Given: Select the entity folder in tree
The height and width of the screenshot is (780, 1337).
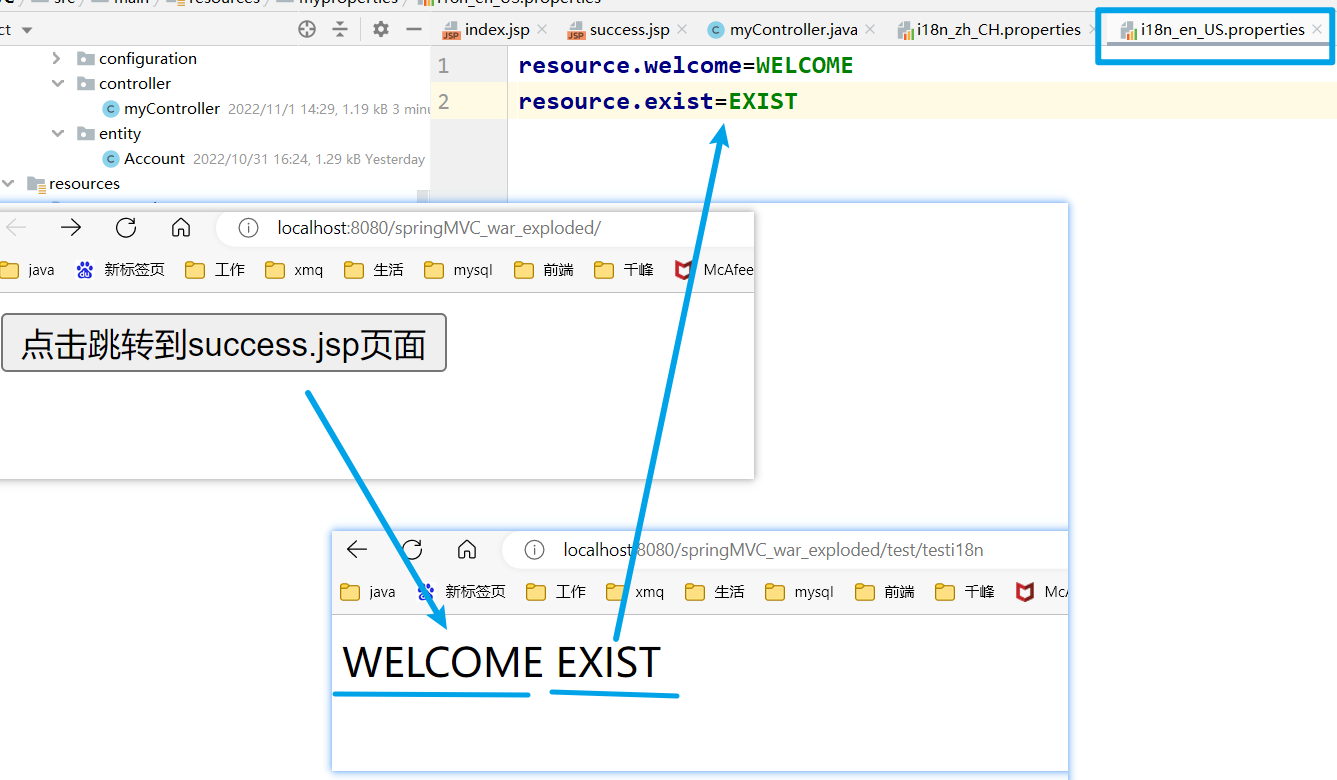Looking at the screenshot, I should pos(109,134).
